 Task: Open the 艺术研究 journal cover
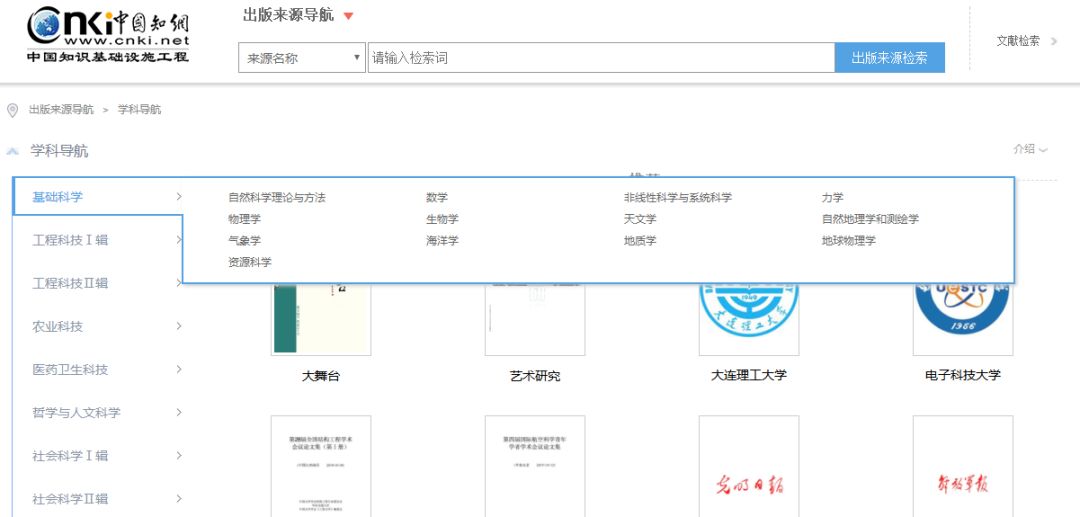point(535,319)
